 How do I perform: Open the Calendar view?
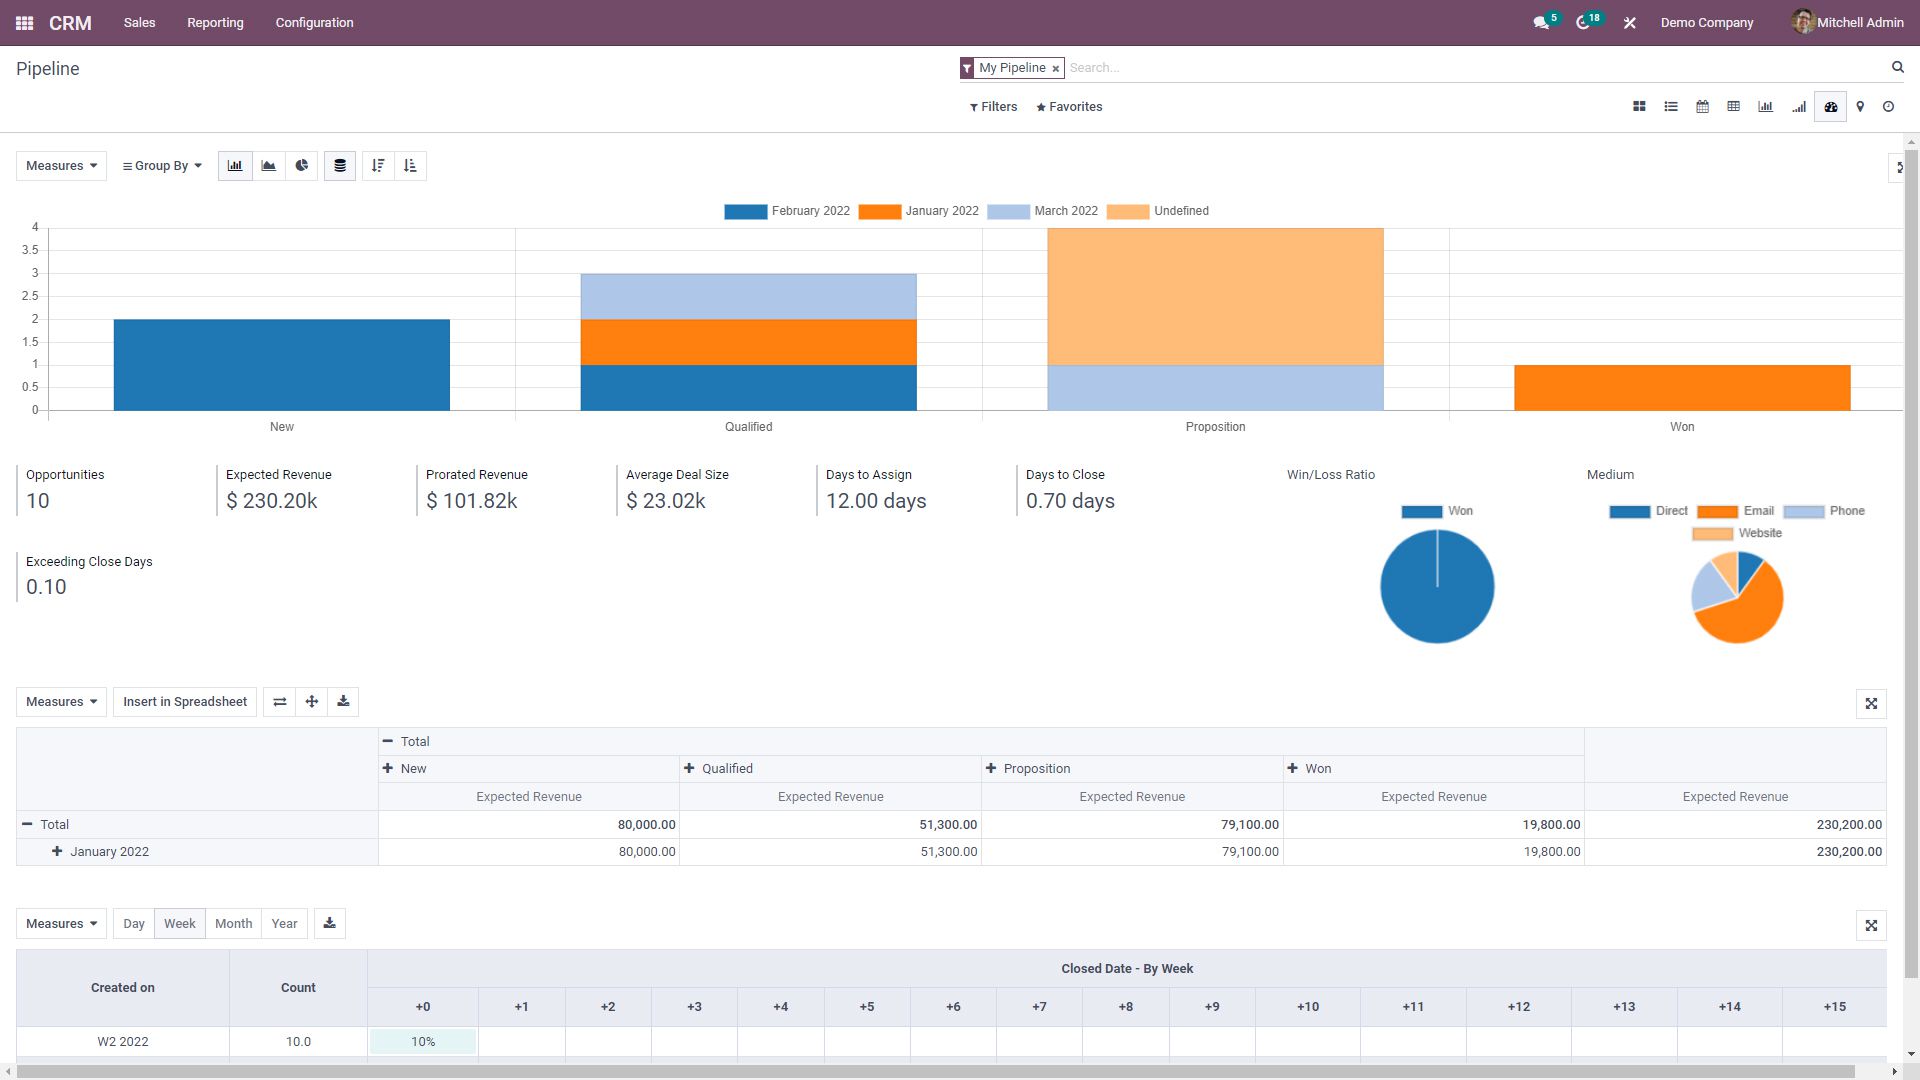[x=1702, y=107]
